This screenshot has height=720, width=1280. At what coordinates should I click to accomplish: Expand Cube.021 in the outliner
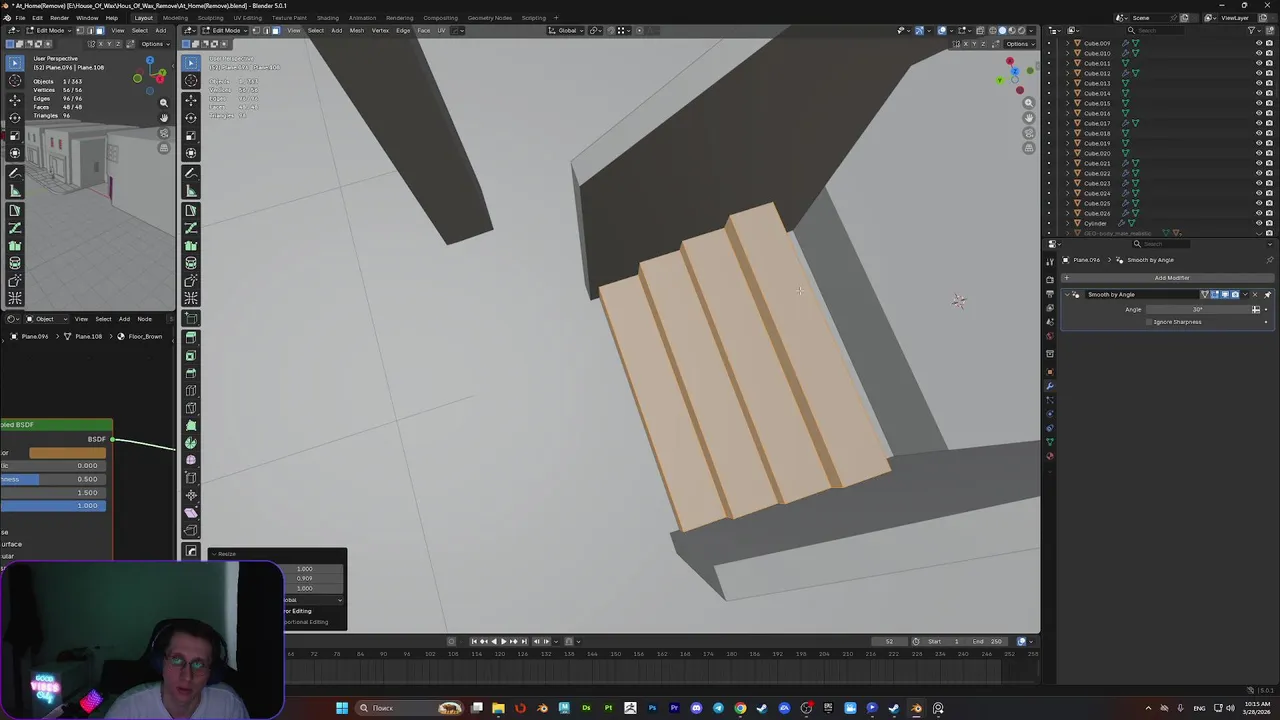coord(1067,163)
